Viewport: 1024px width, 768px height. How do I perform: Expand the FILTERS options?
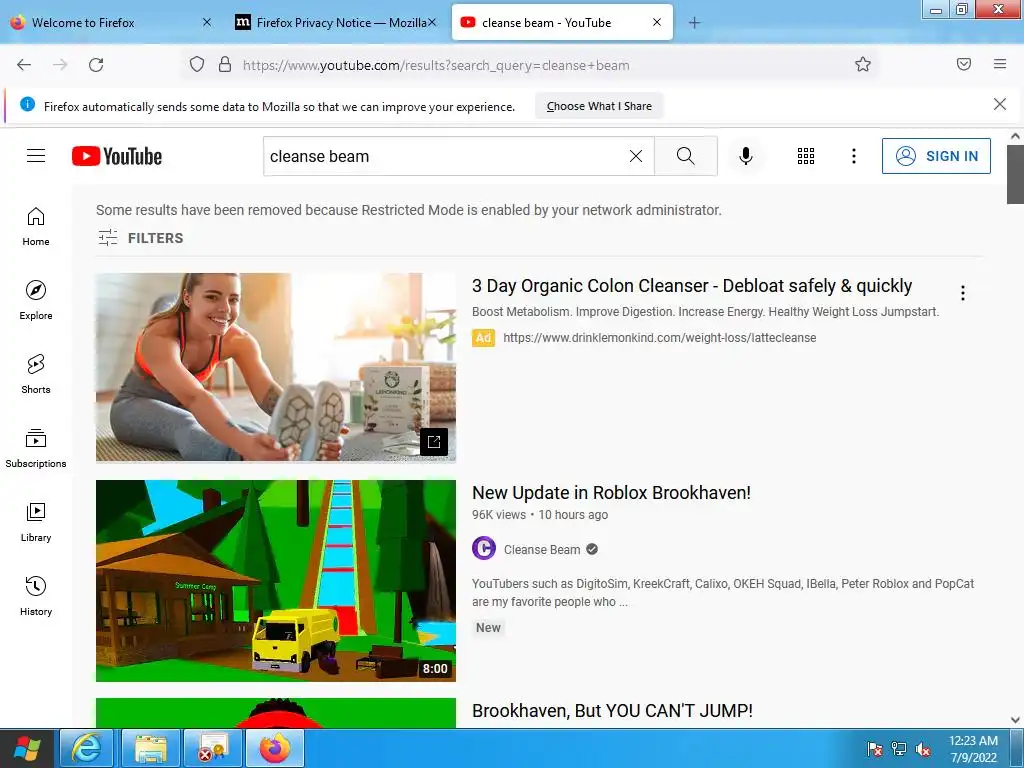click(x=140, y=238)
